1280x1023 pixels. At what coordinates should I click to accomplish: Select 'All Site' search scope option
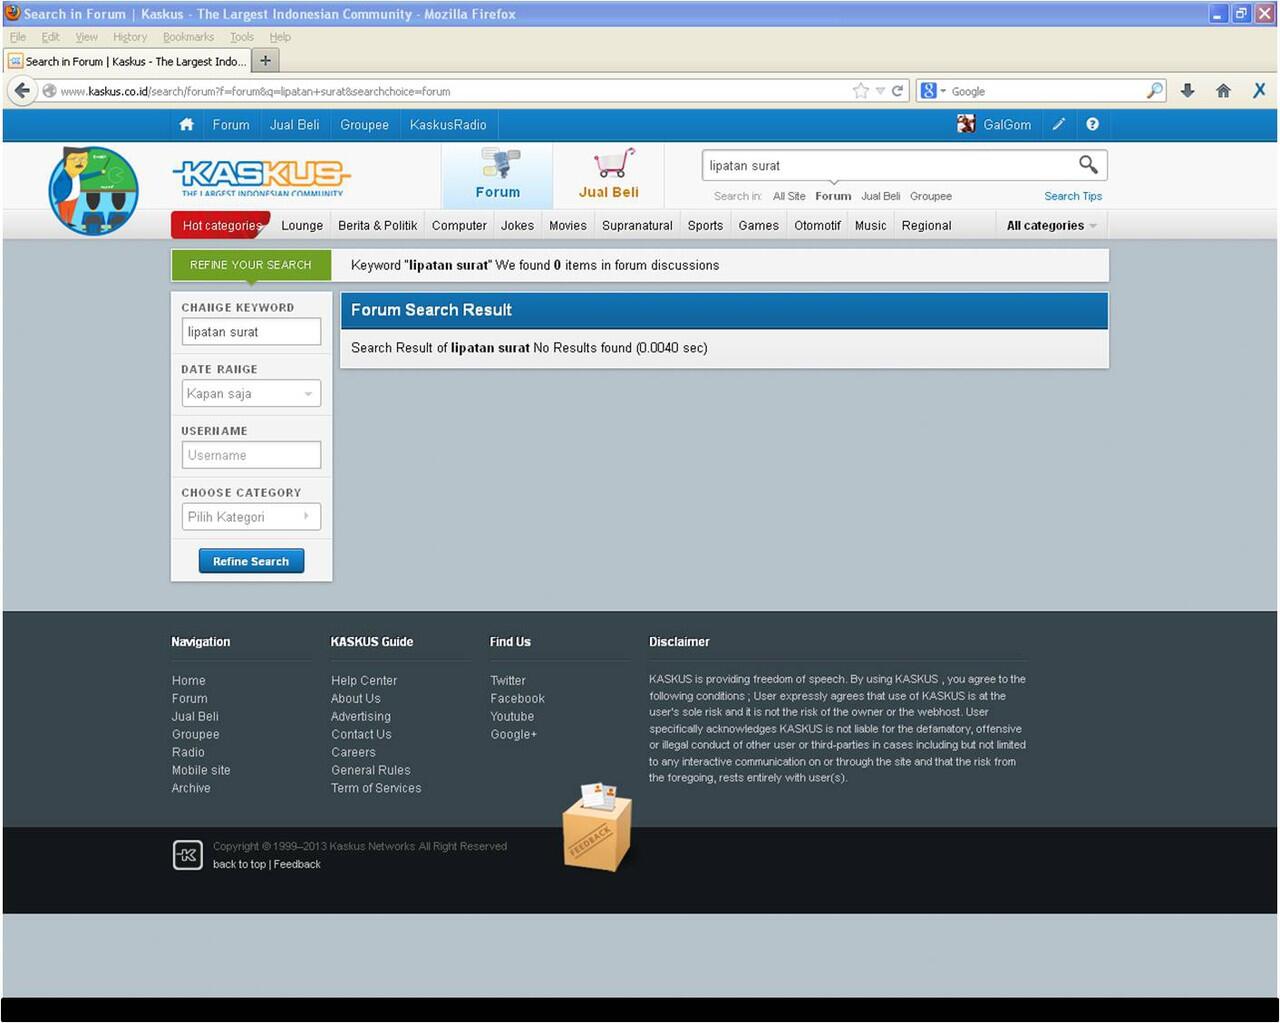pyautogui.click(x=788, y=197)
